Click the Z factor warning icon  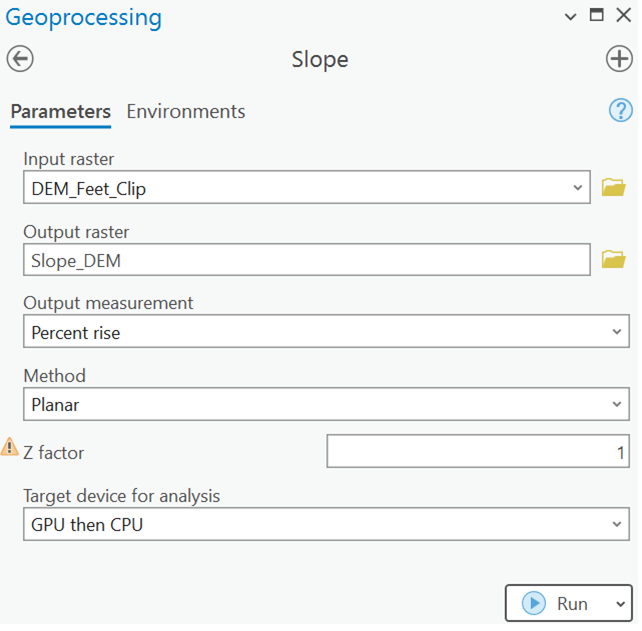[10, 447]
